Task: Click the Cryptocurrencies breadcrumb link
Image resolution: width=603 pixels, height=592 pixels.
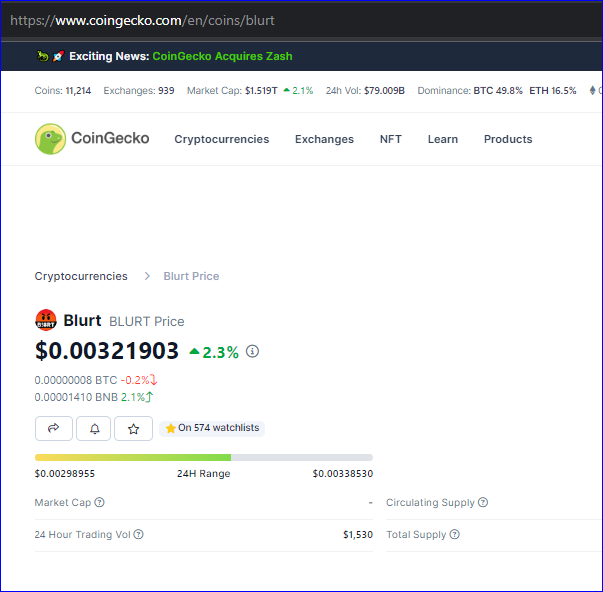Action: [81, 276]
